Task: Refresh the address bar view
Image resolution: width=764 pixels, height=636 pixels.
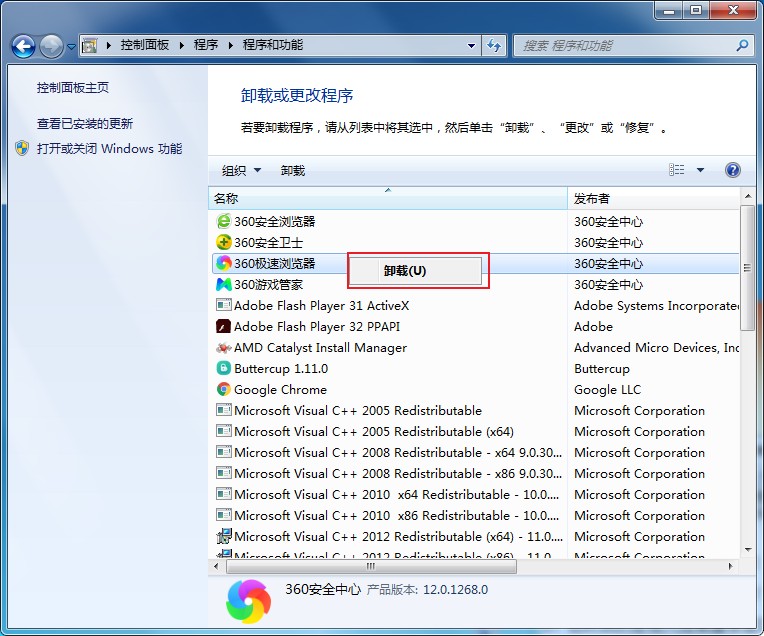Action: pyautogui.click(x=494, y=46)
